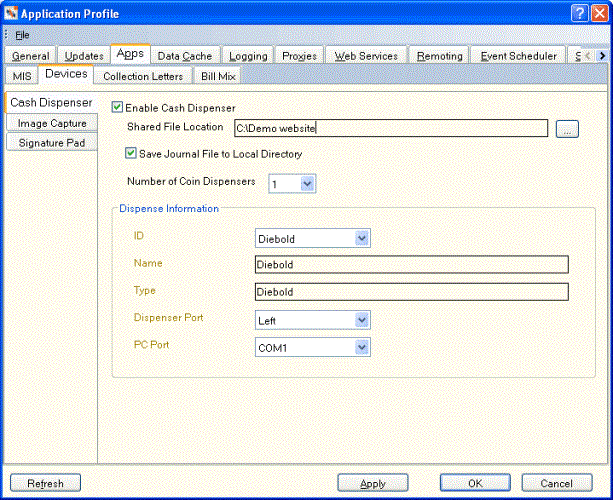613x500 pixels.
Task: Click the Cancel button
Action: tap(557, 483)
